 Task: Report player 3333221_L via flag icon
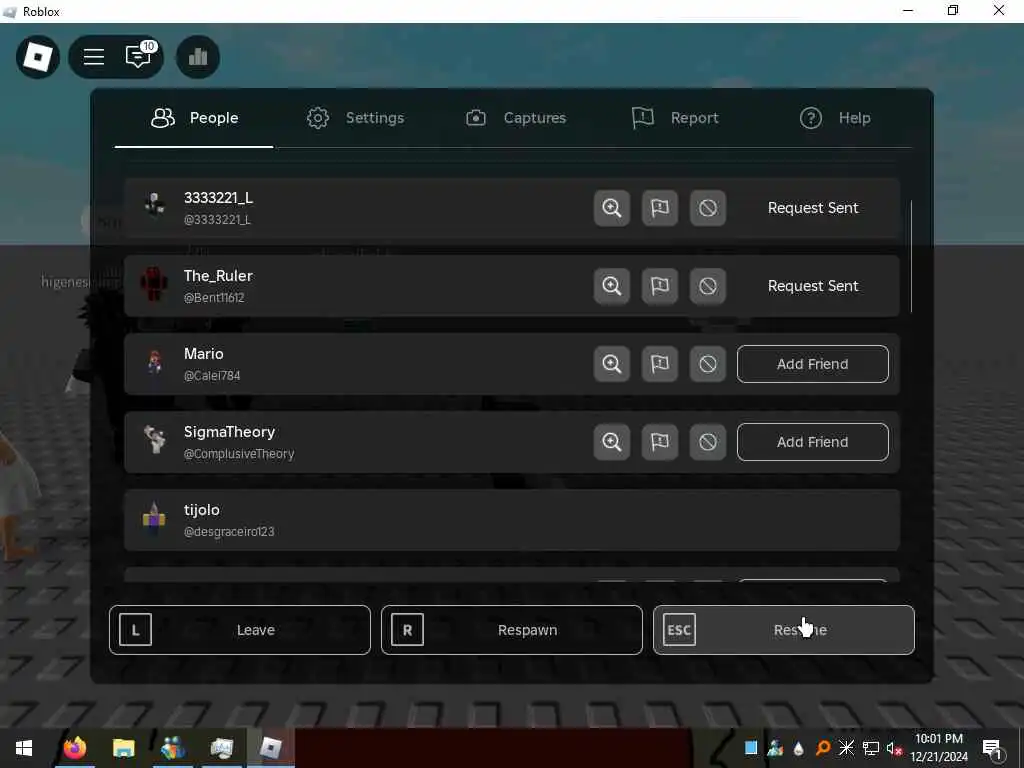(660, 208)
